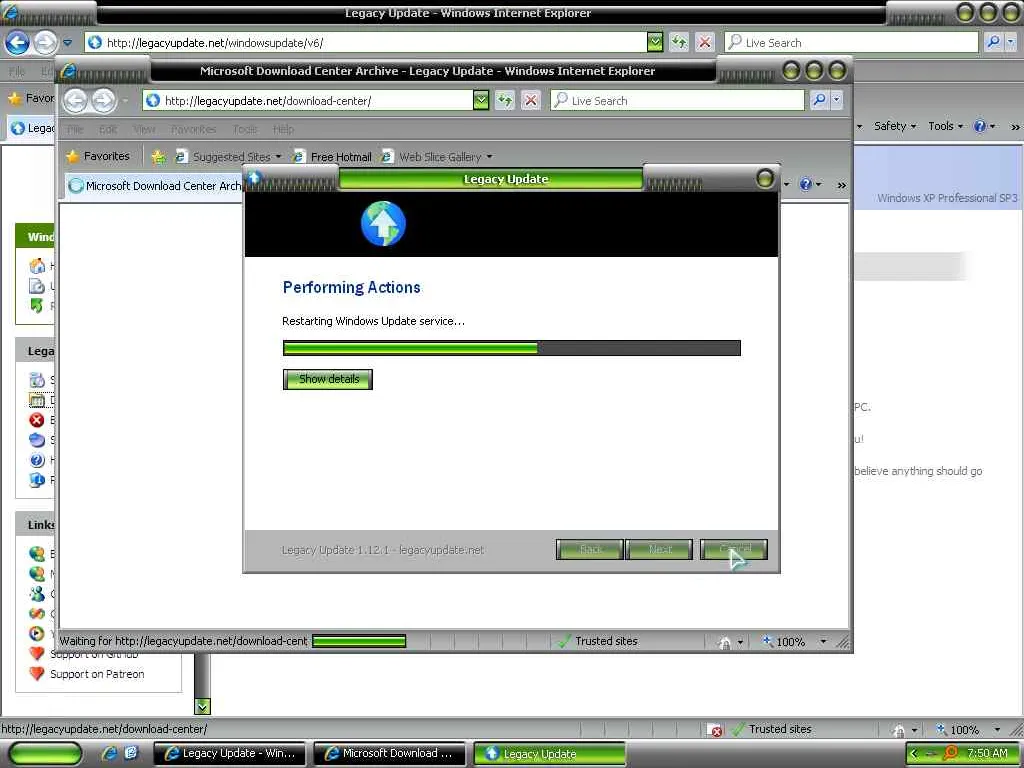Click Legacy Update taskbar button
Screen dimensions: 1024x768
pos(549,754)
